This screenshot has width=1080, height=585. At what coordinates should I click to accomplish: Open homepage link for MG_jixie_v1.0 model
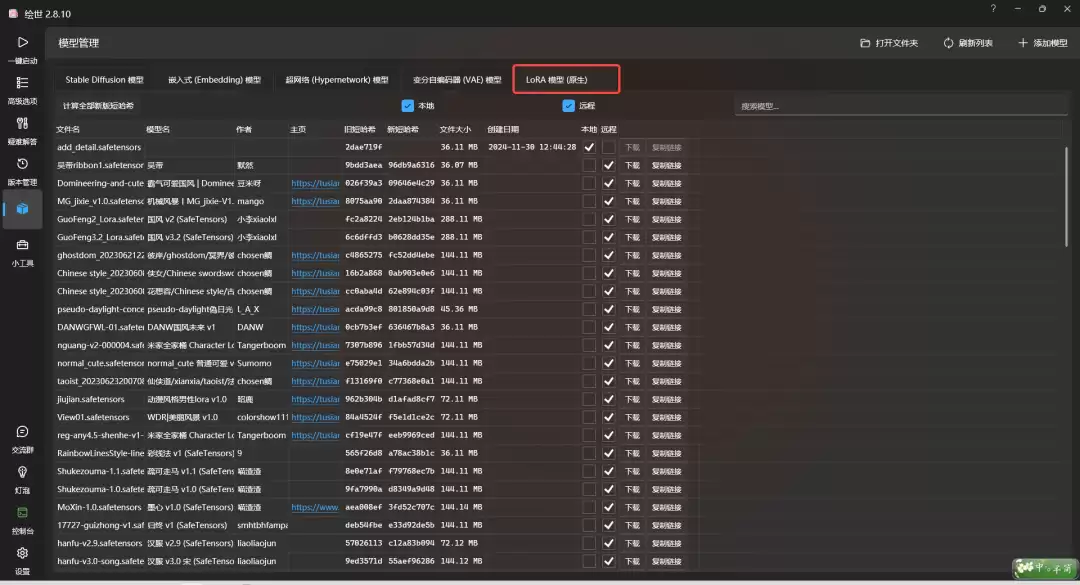[315, 201]
